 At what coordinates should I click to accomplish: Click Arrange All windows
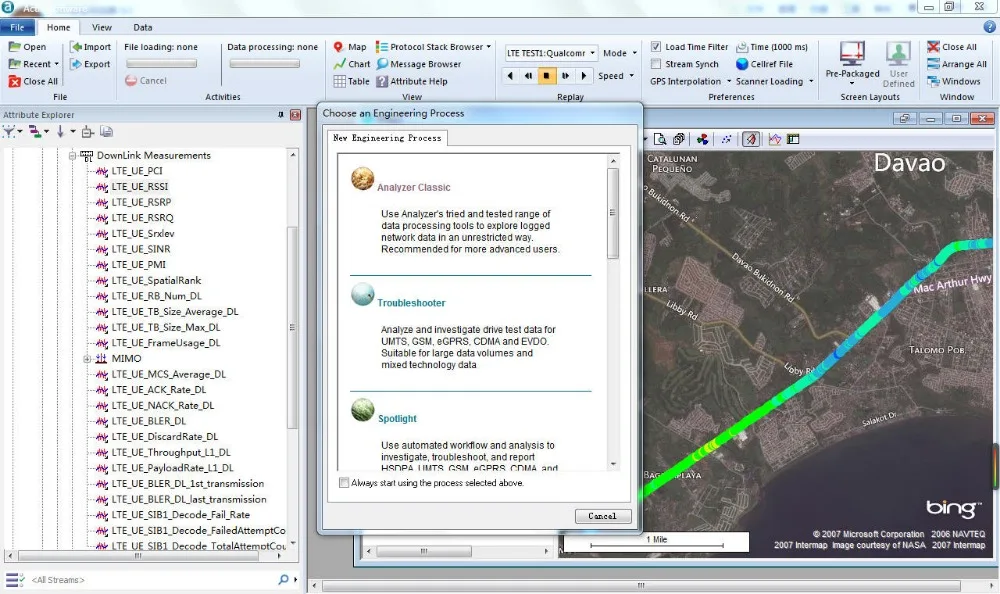pos(957,64)
